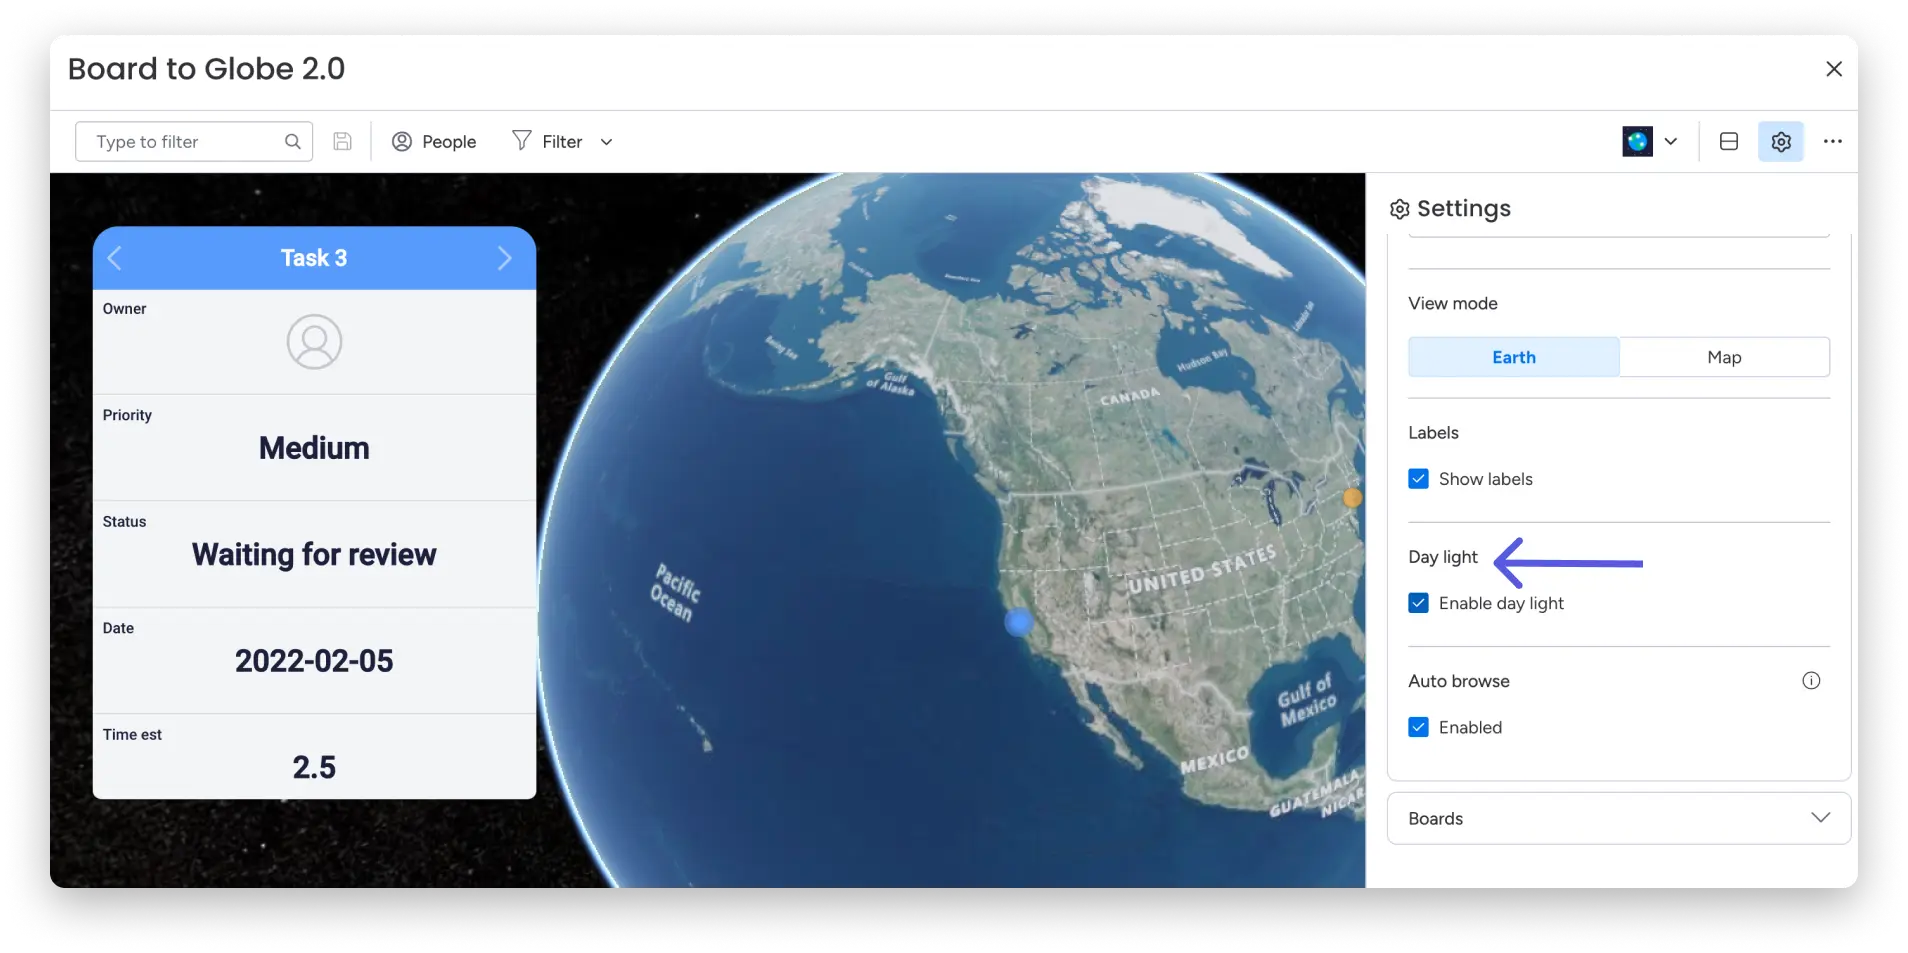This screenshot has width=1908, height=953.
Task: Toggle the split view layout icon
Action: coord(1729,142)
